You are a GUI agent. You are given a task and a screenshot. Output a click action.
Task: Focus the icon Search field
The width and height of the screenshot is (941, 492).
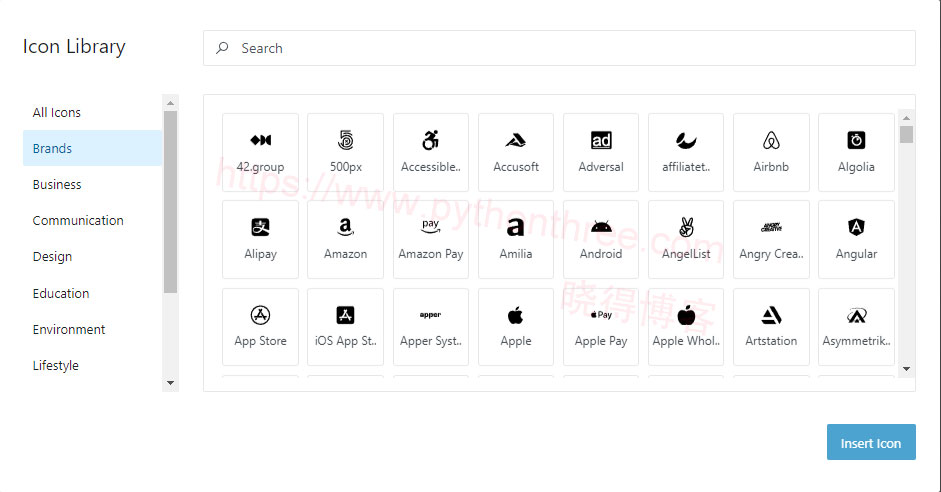coord(559,48)
